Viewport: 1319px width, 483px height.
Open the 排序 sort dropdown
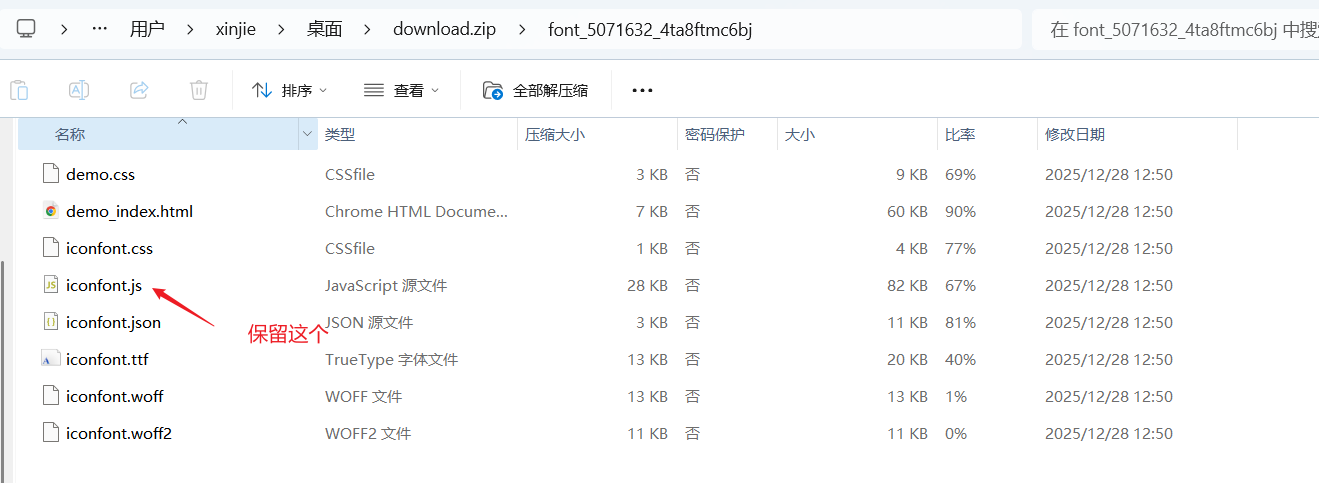tap(290, 90)
